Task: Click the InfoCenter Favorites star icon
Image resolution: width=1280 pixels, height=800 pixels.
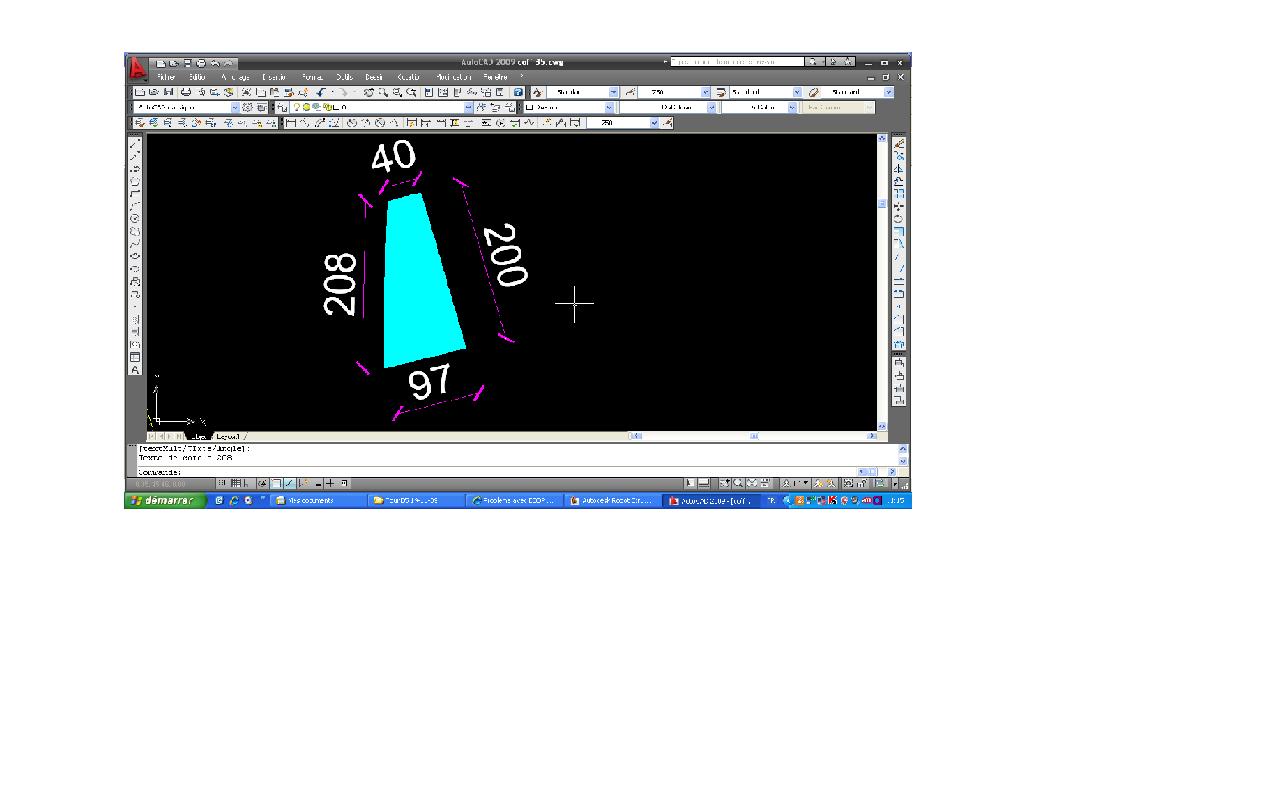Action: click(849, 62)
